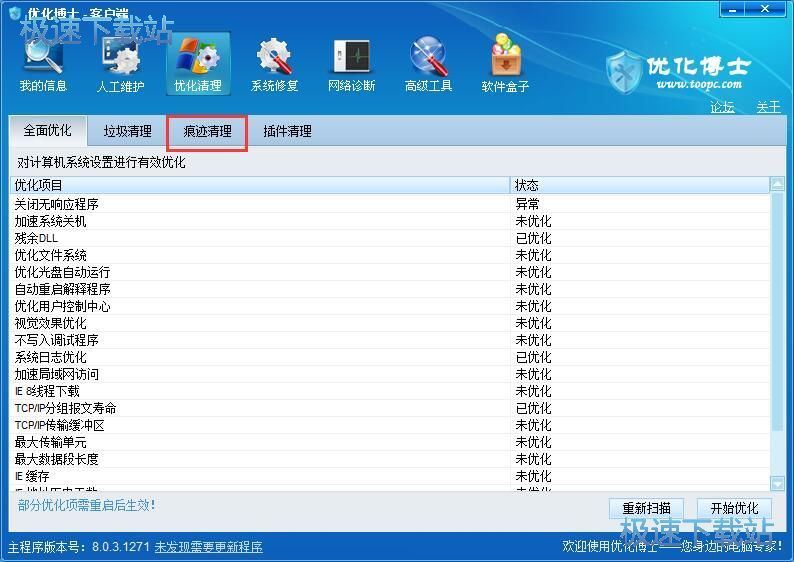Select the 优化用户控制中心 row
794x562 pixels.
[x=389, y=306]
